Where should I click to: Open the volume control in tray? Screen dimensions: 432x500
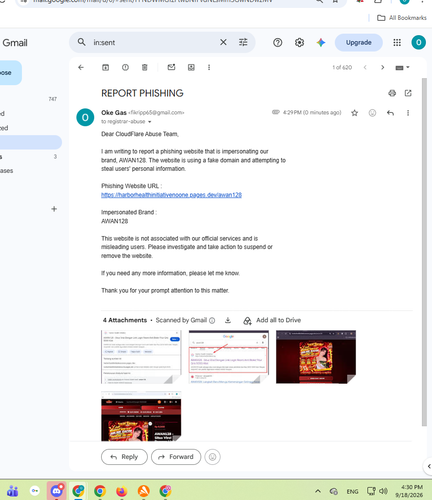pyautogui.click(x=383, y=491)
